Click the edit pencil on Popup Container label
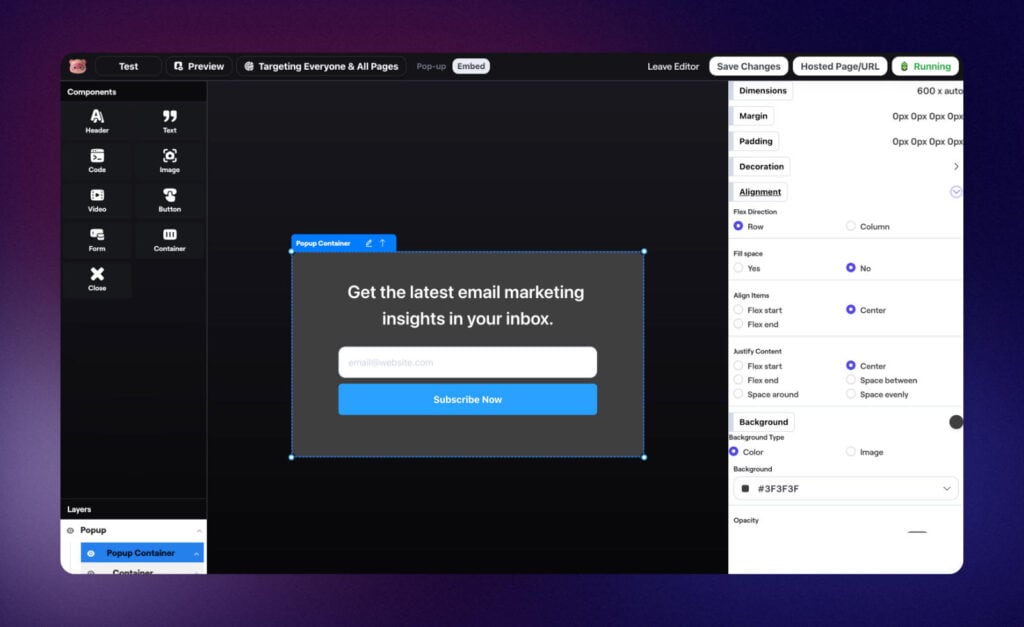This screenshot has height=627, width=1024. (x=369, y=243)
